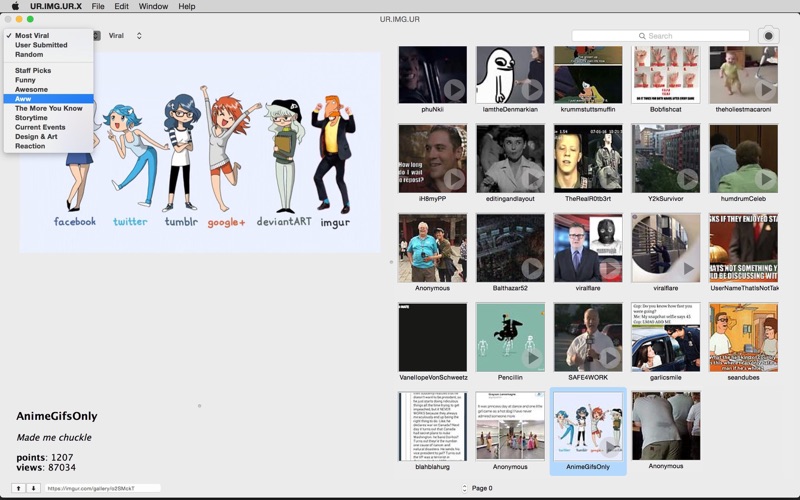800x500 pixels.
Task: Play the phuNkii video thumbnail
Action: pos(454,90)
